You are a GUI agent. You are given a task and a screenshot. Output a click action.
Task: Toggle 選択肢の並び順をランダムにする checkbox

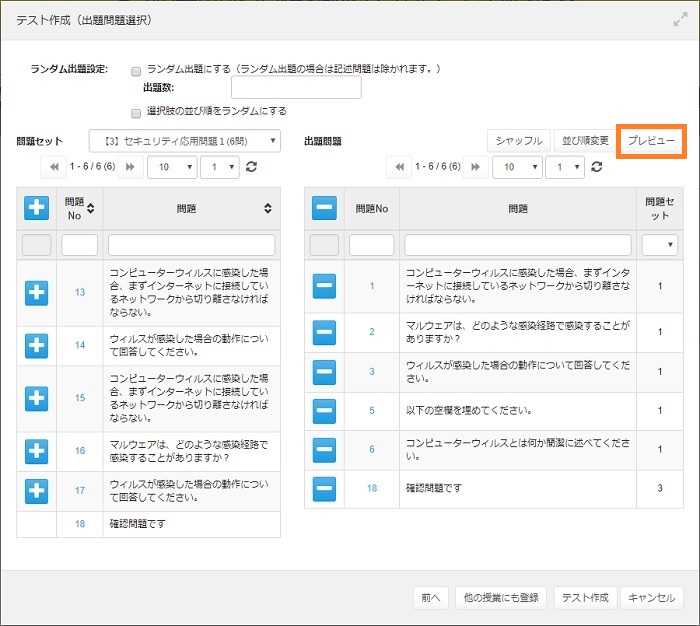pyautogui.click(x=136, y=112)
